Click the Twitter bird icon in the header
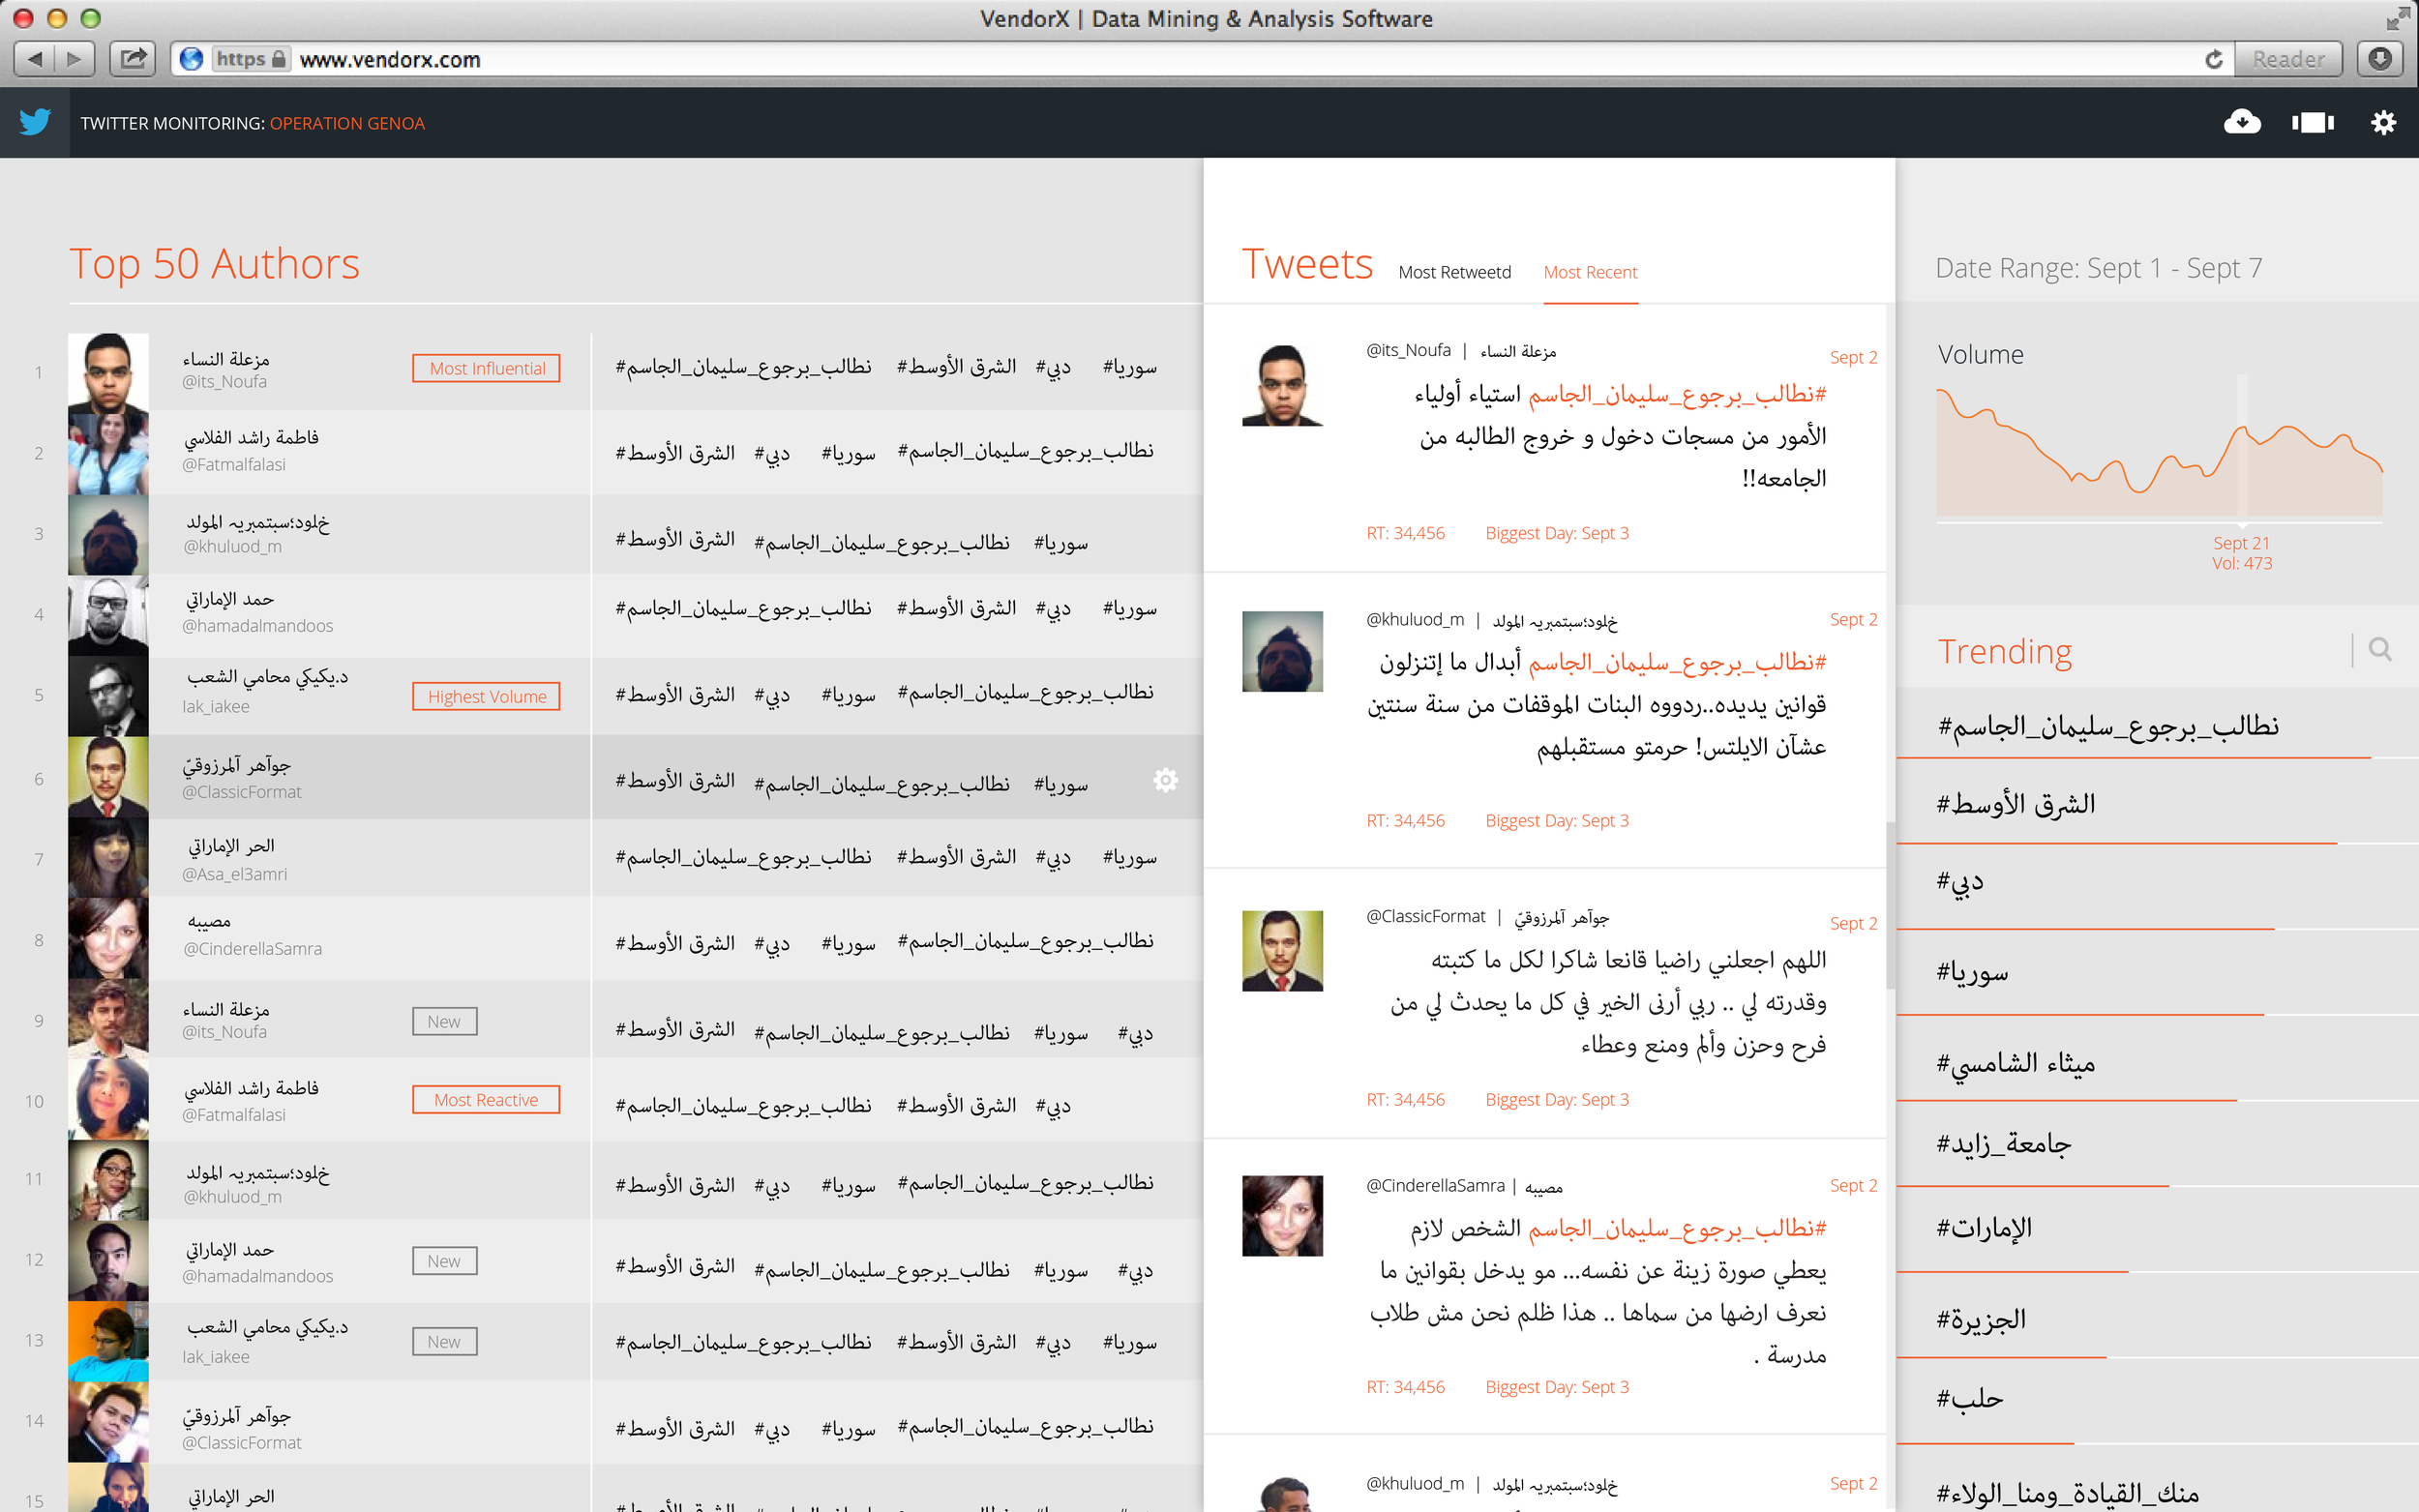Viewport: 2419px width, 1512px height. [x=35, y=122]
